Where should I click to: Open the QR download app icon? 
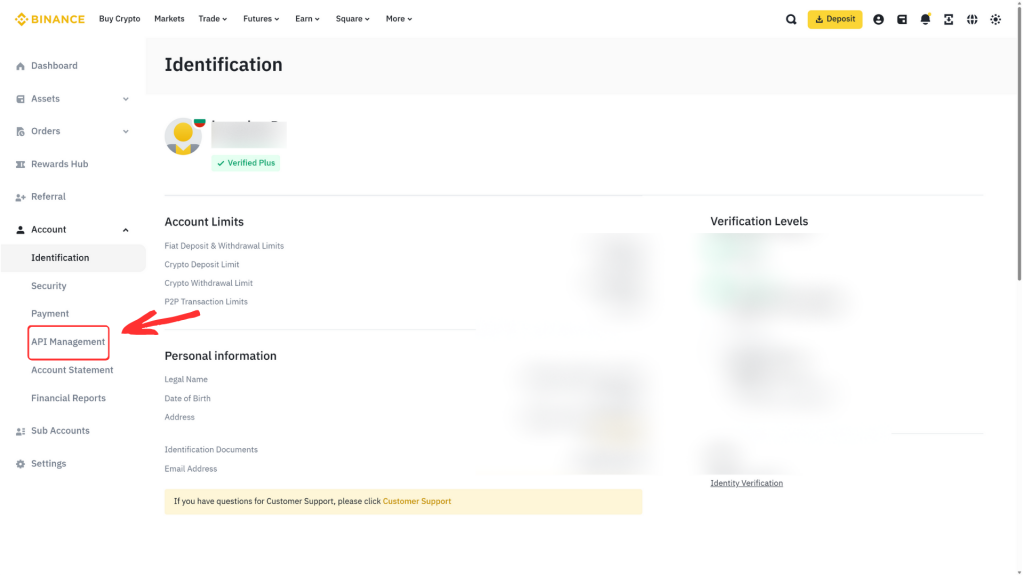949,20
